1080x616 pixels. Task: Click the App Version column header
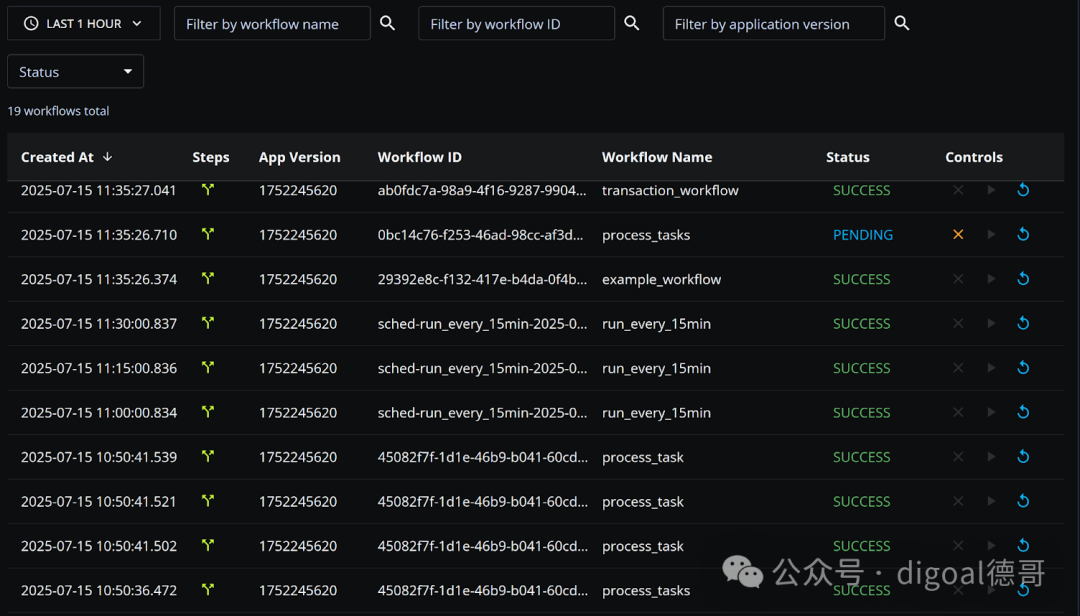[300, 157]
